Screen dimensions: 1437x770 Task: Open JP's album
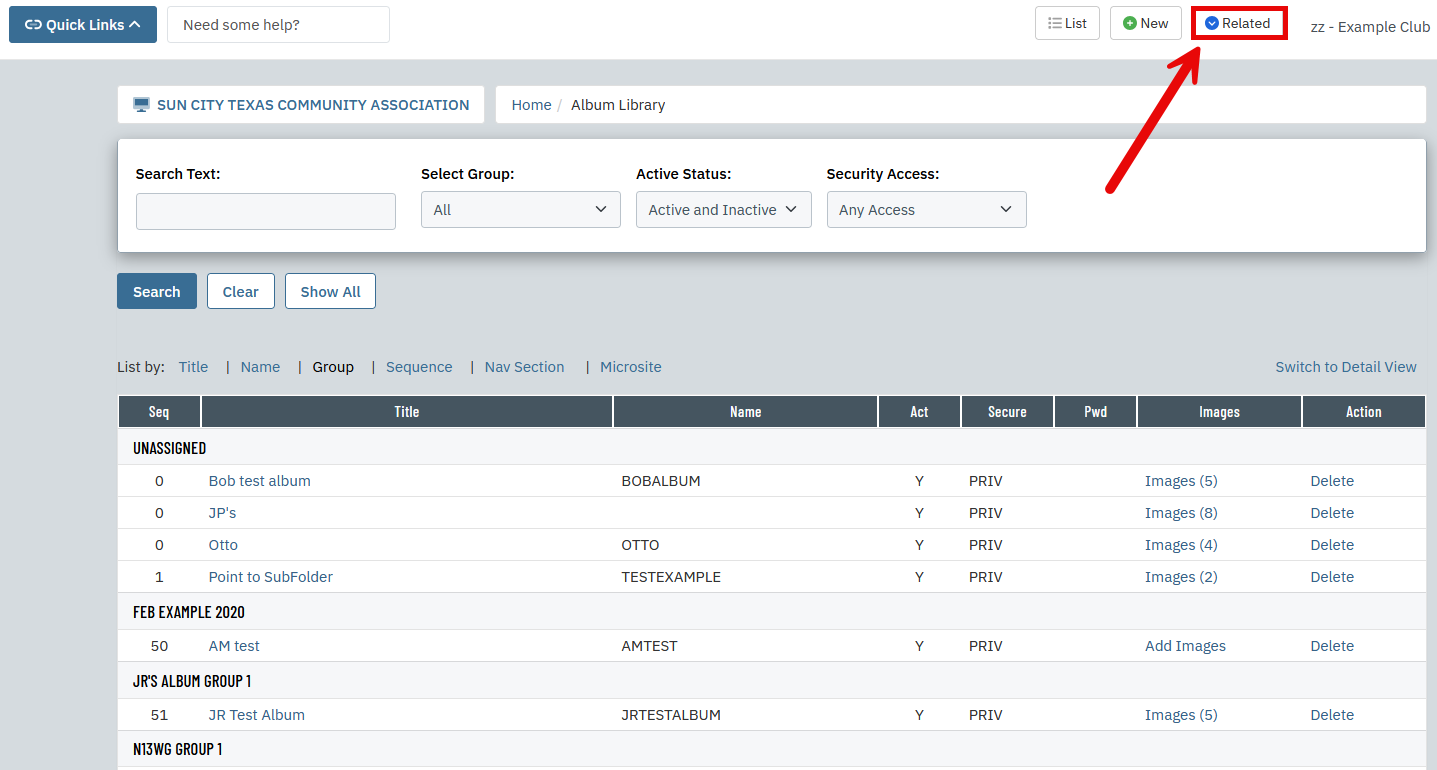pos(222,513)
